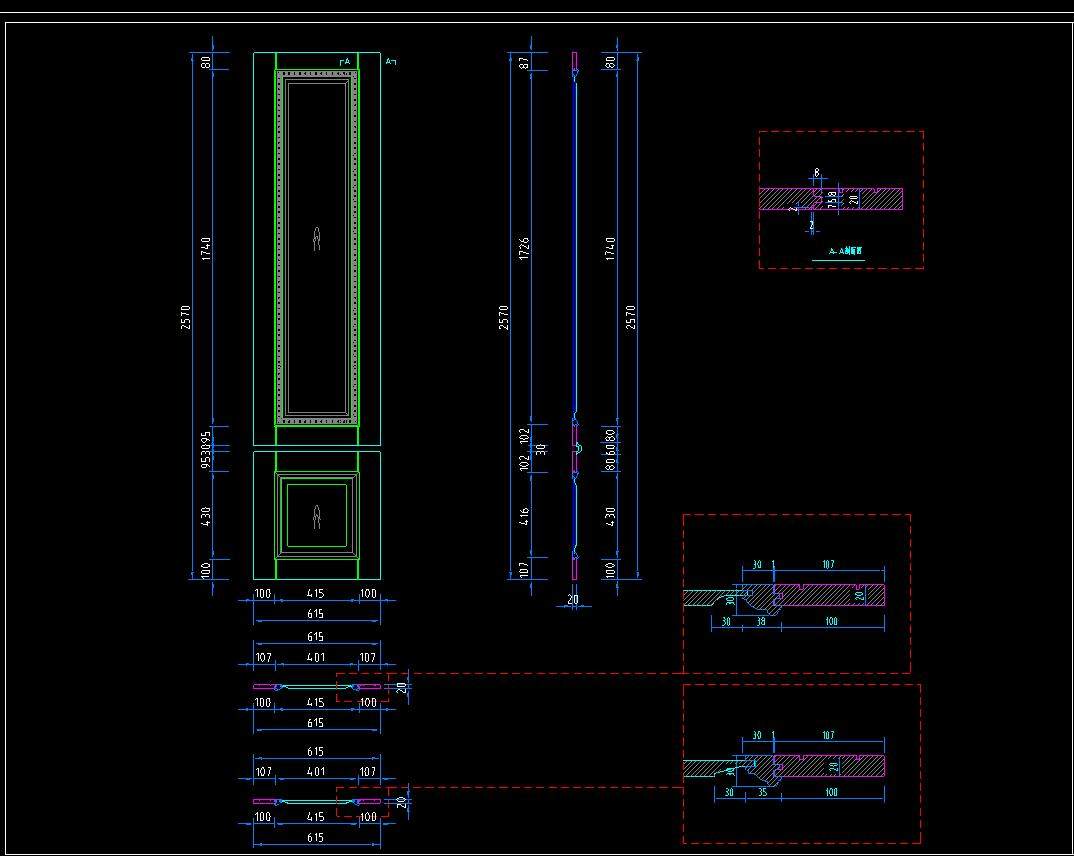Screen dimensions: 1074x856
Task: Select the upper horizontal door cross-section strip
Action: pyautogui.click(x=316, y=687)
